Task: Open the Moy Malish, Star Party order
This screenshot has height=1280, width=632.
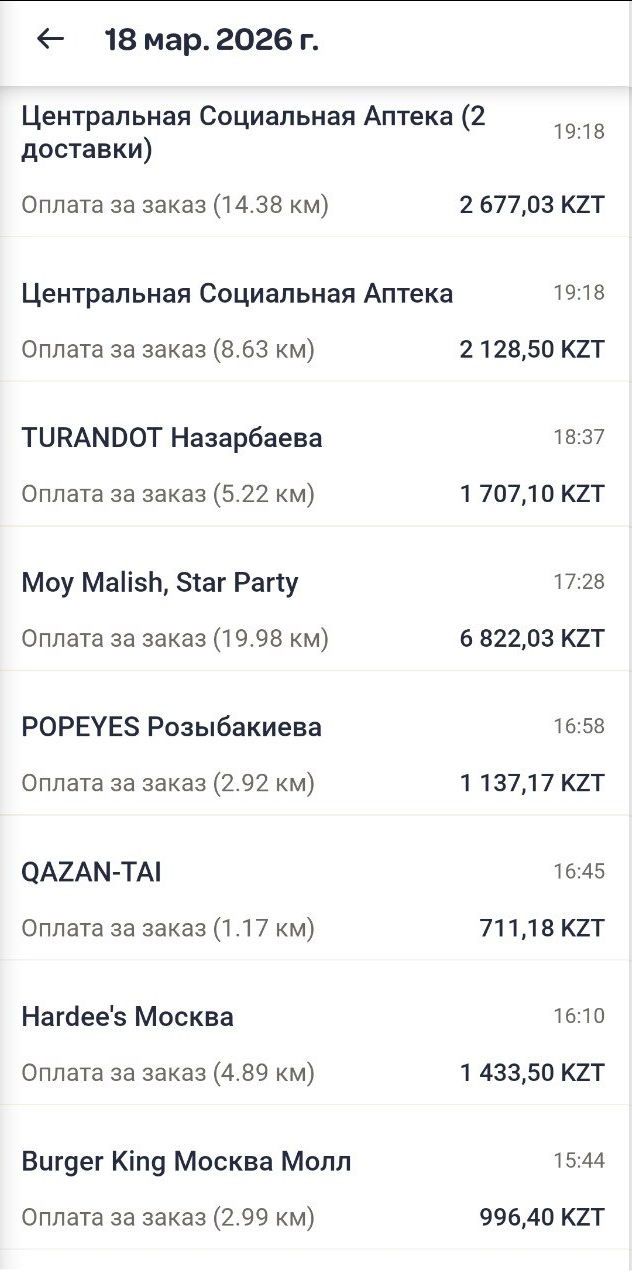Action: click(316, 599)
